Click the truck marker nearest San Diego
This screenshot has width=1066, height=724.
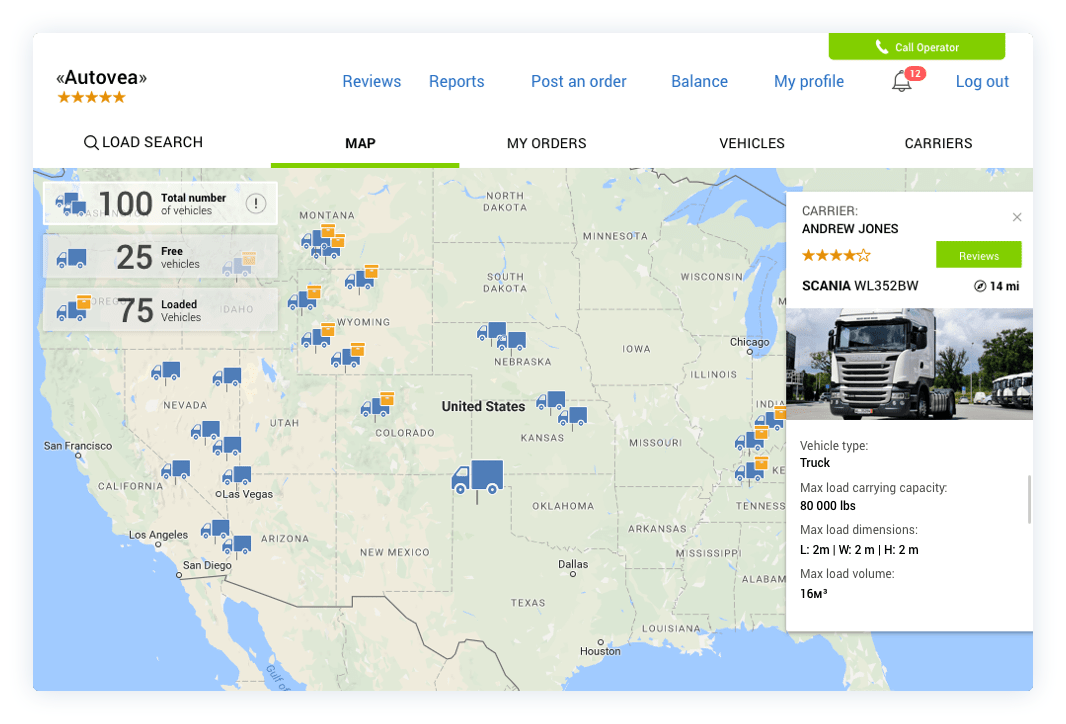(237, 545)
